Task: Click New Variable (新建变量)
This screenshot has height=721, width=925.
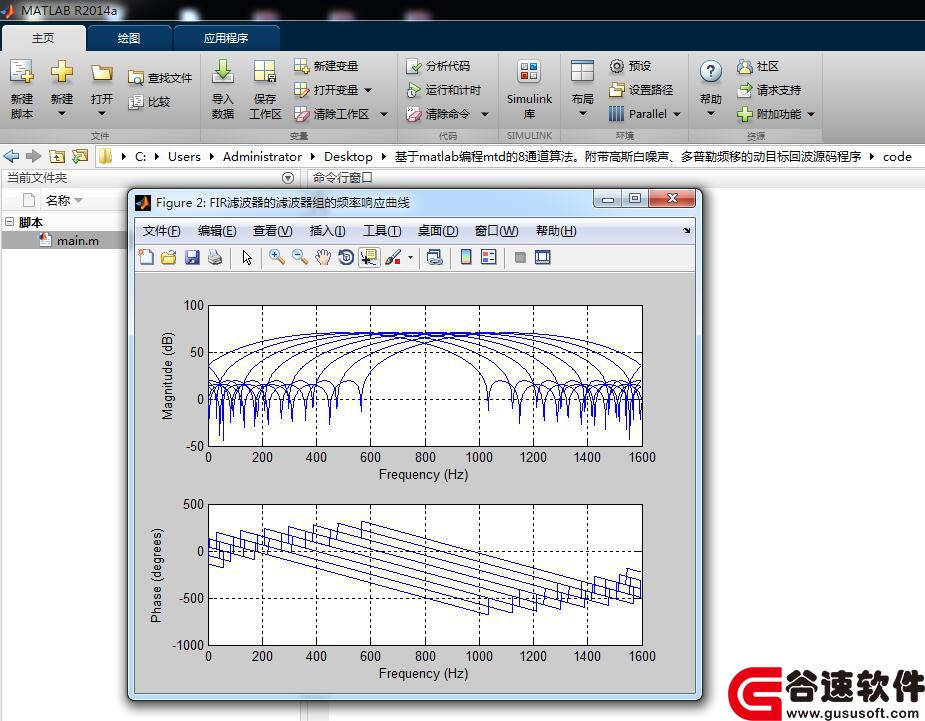Action: coord(326,66)
